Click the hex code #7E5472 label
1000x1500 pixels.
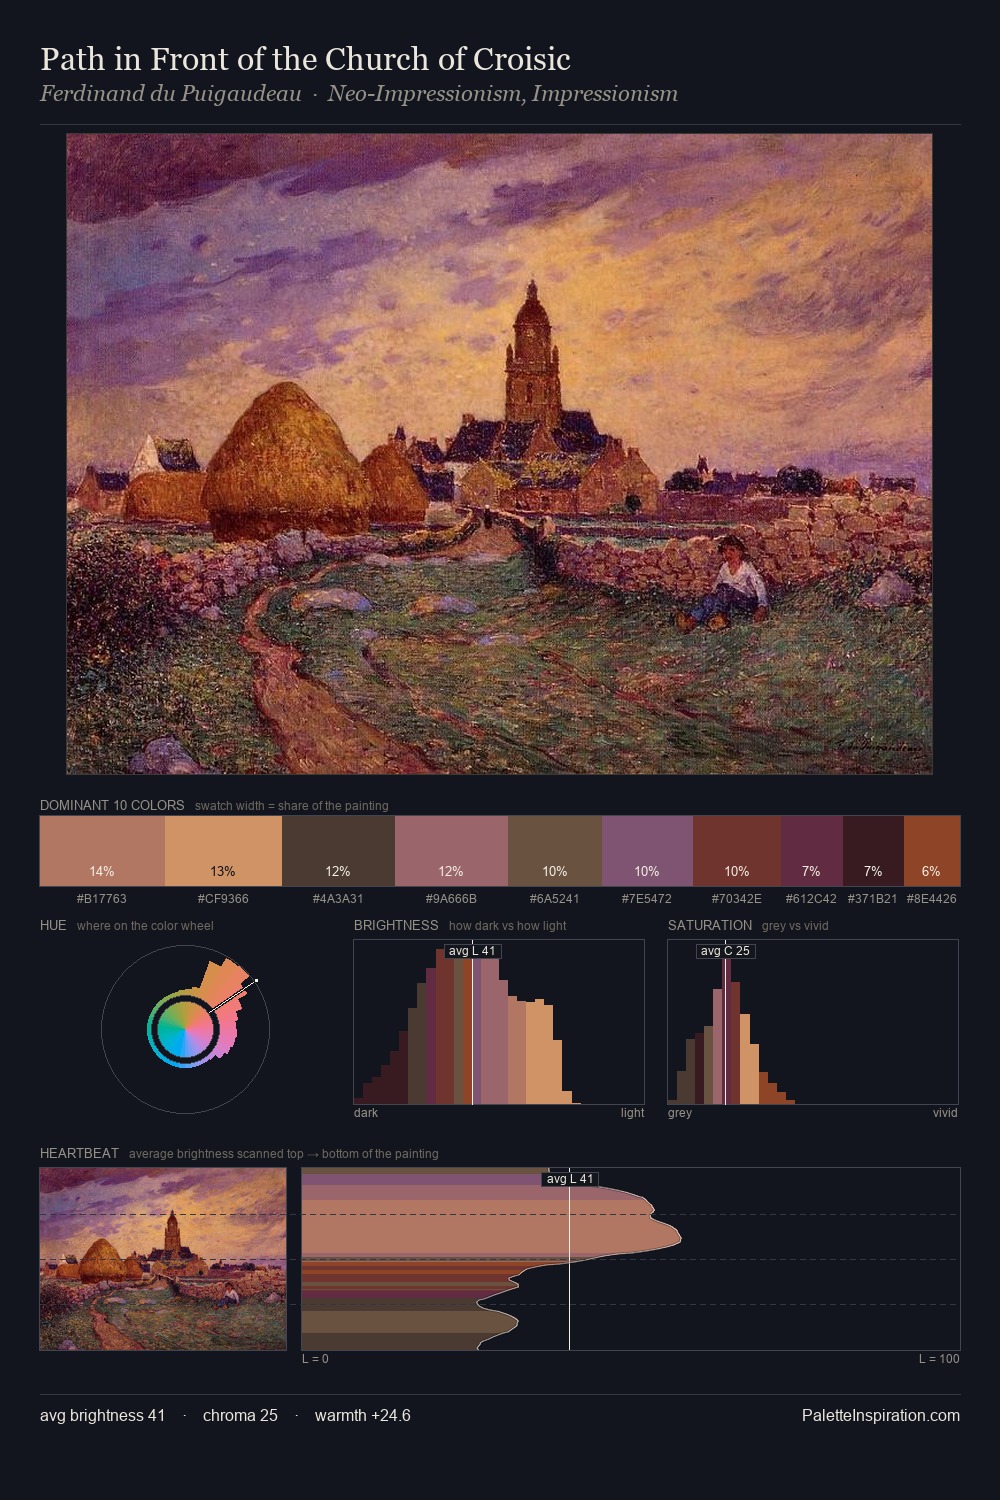pyautogui.click(x=647, y=898)
